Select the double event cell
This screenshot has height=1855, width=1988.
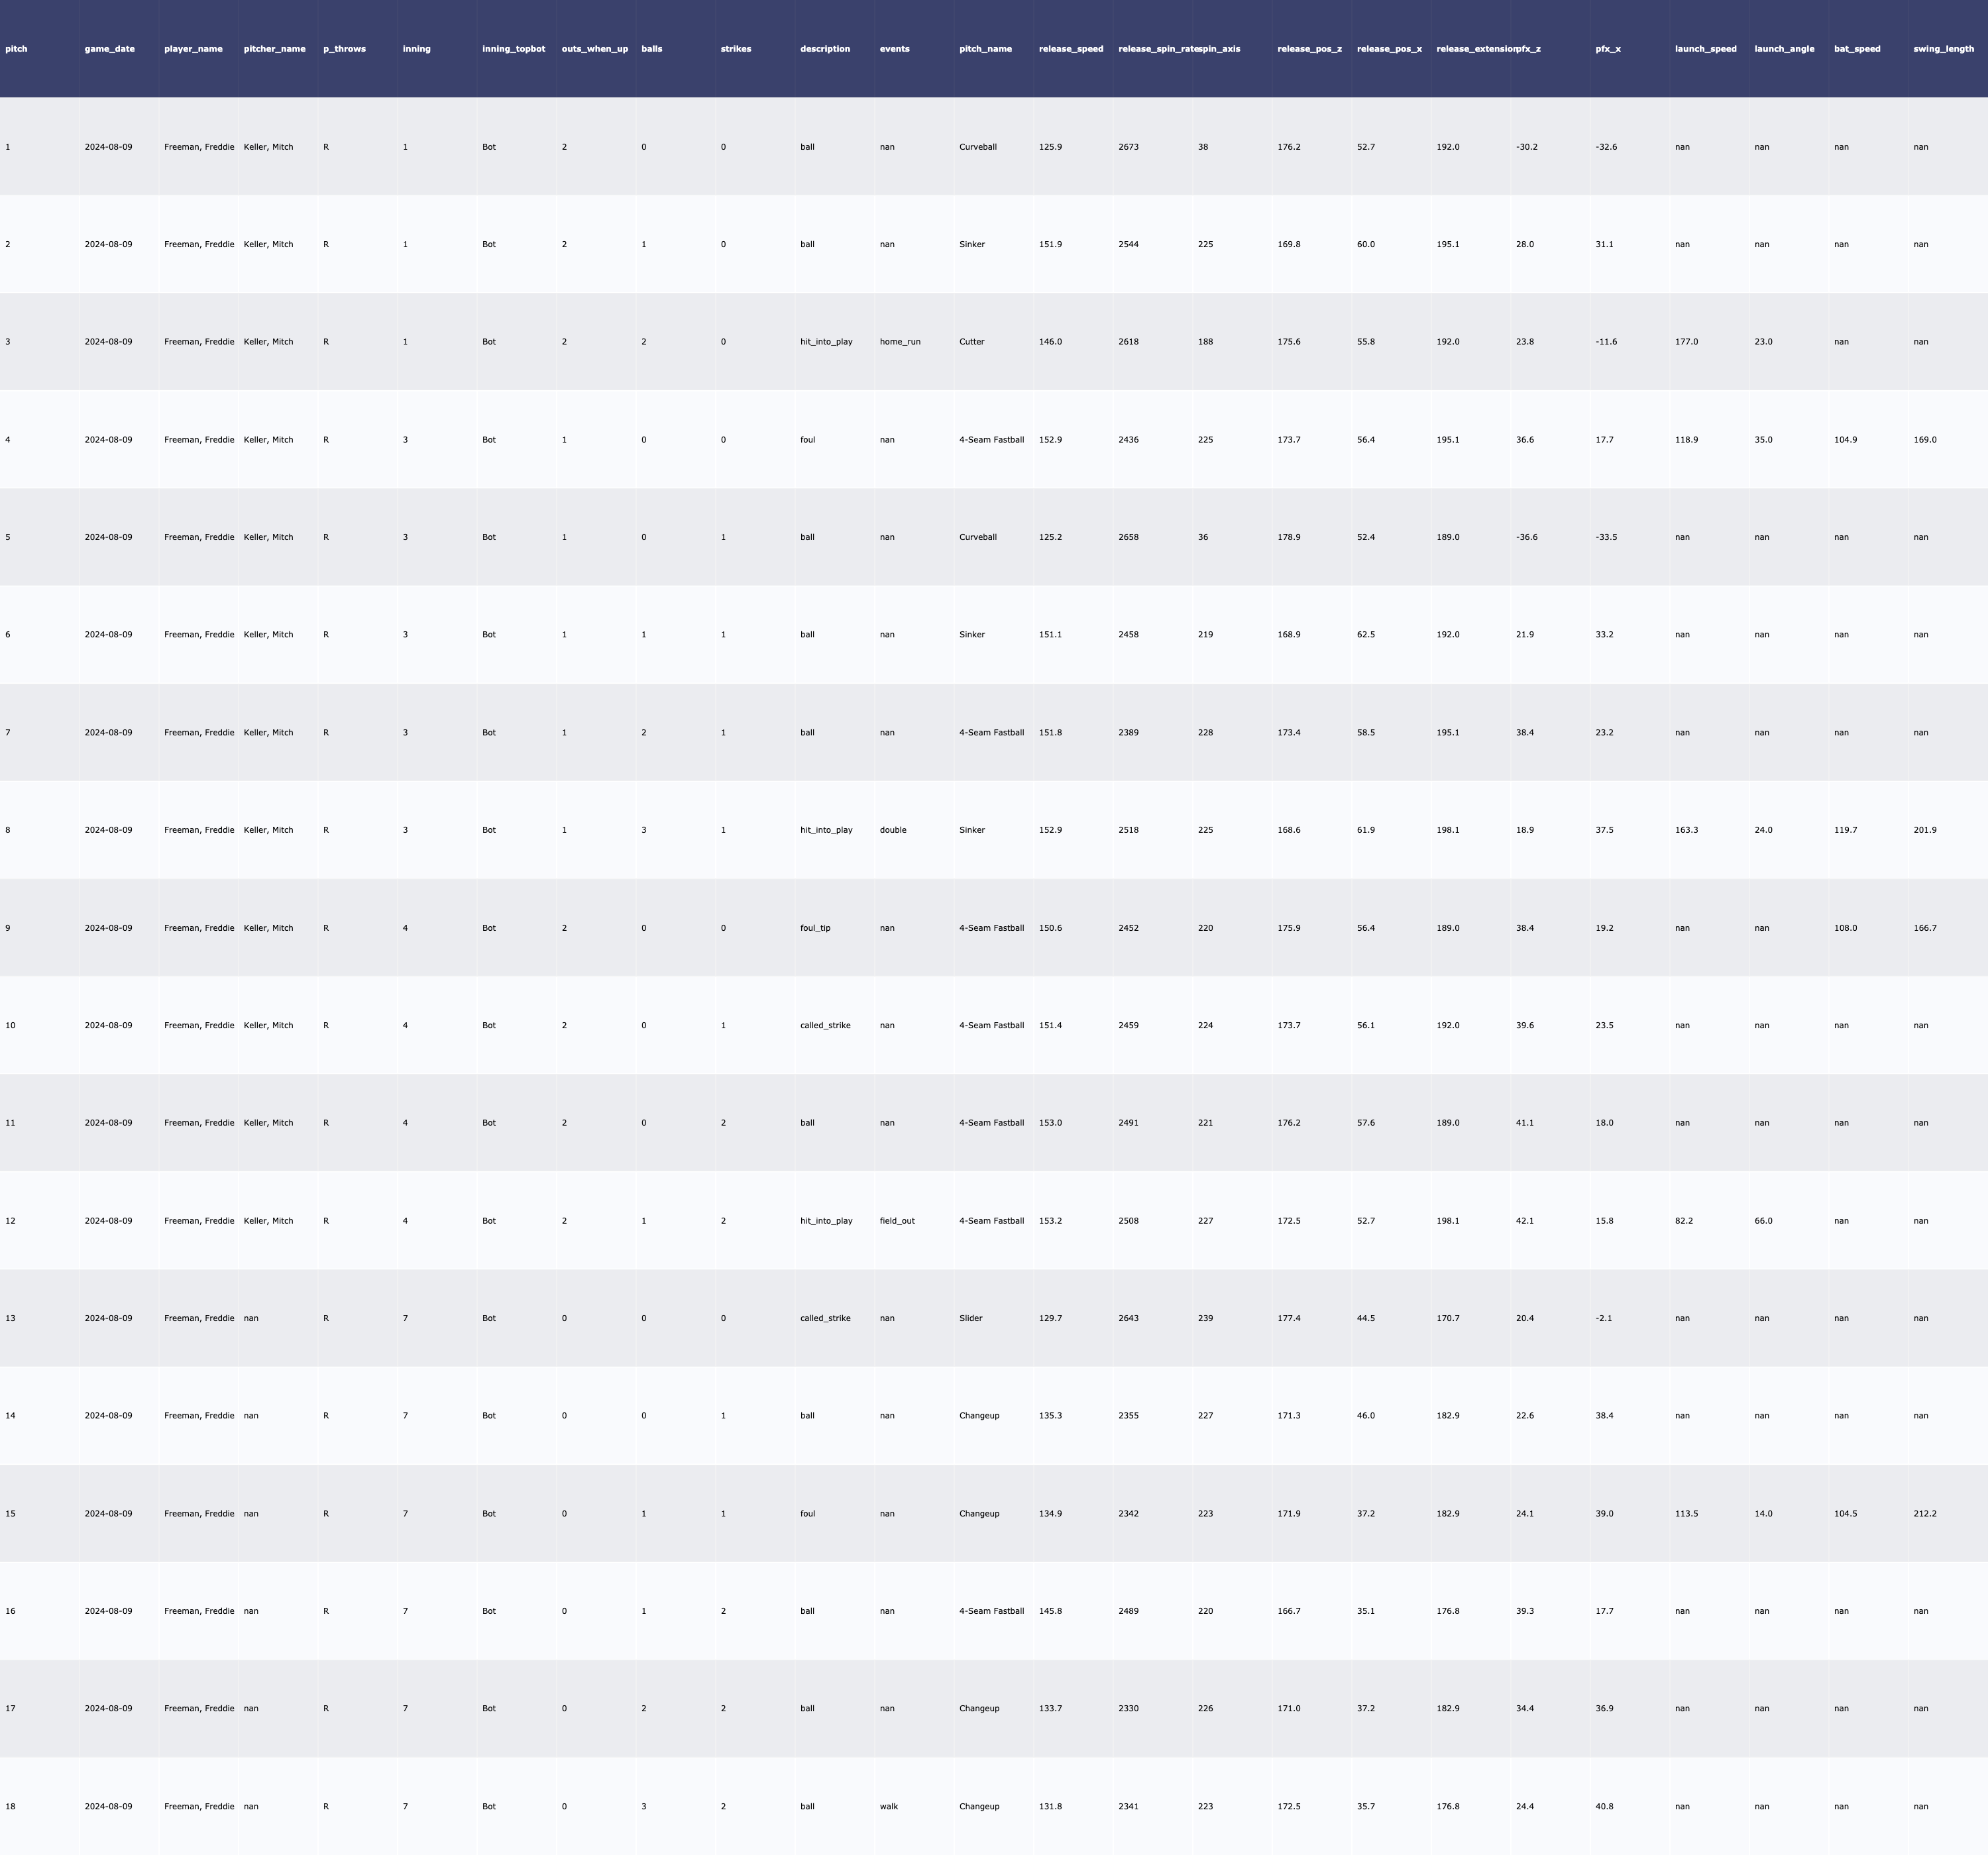pyautogui.click(x=893, y=830)
